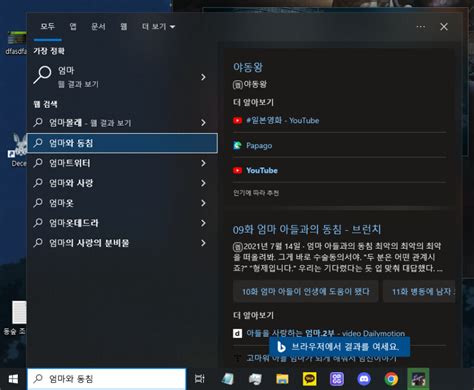
Task: Click 브라우저에서 결과를 여세요 Bing button
Action: [339, 347]
